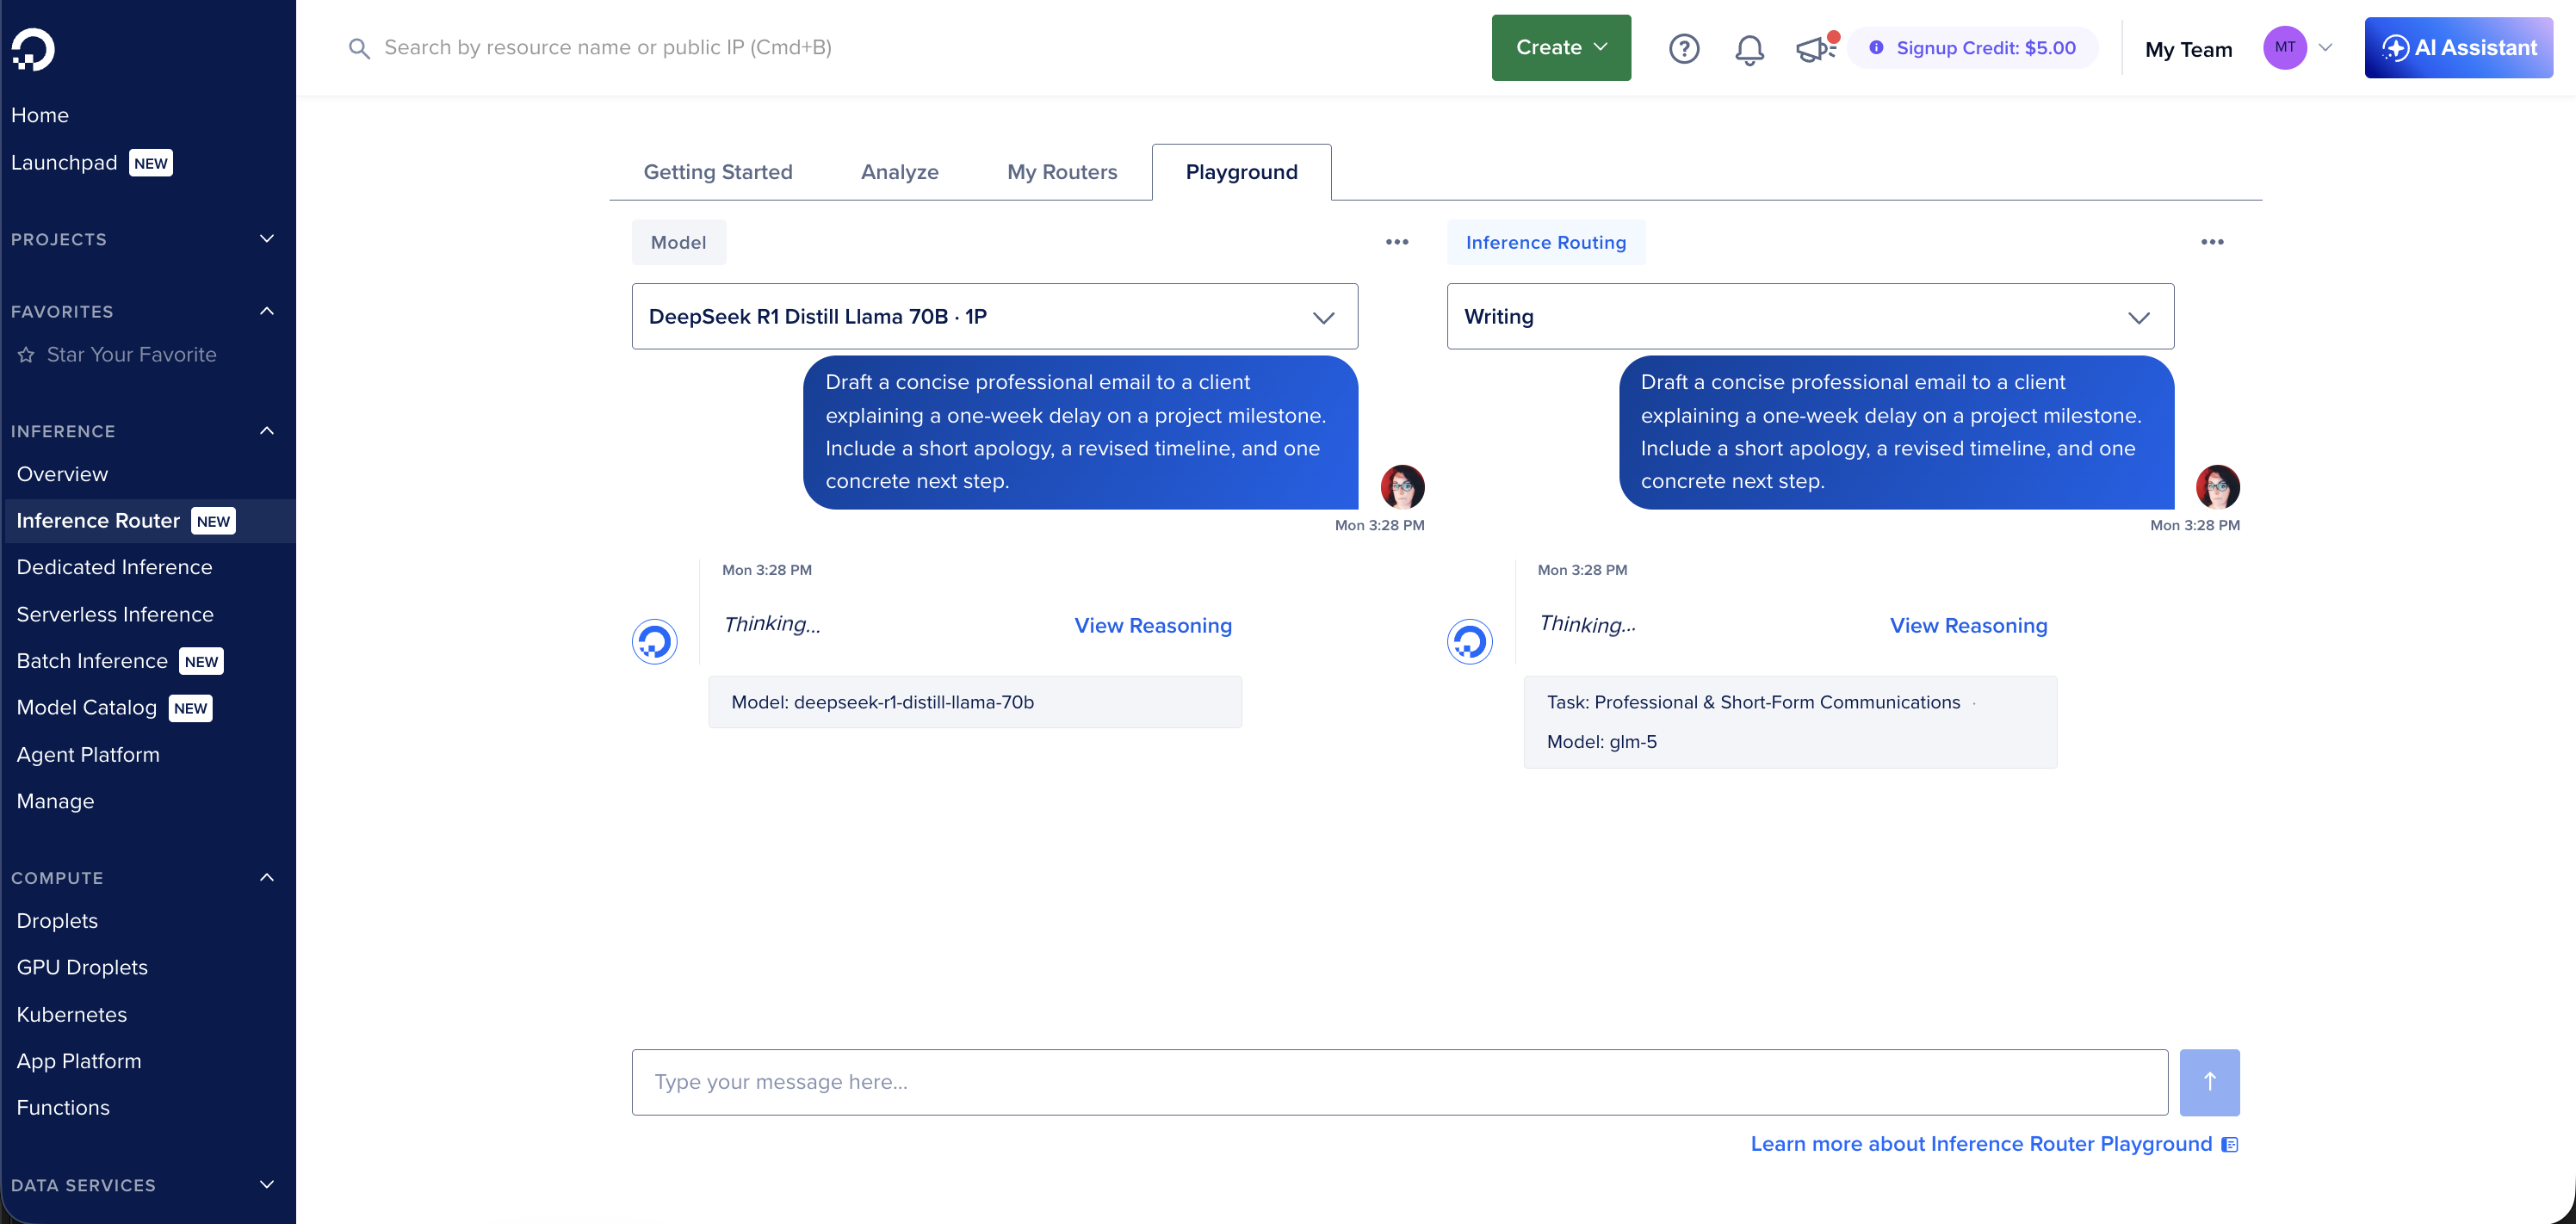Click document icon beside Learn more link

(x=2230, y=1144)
